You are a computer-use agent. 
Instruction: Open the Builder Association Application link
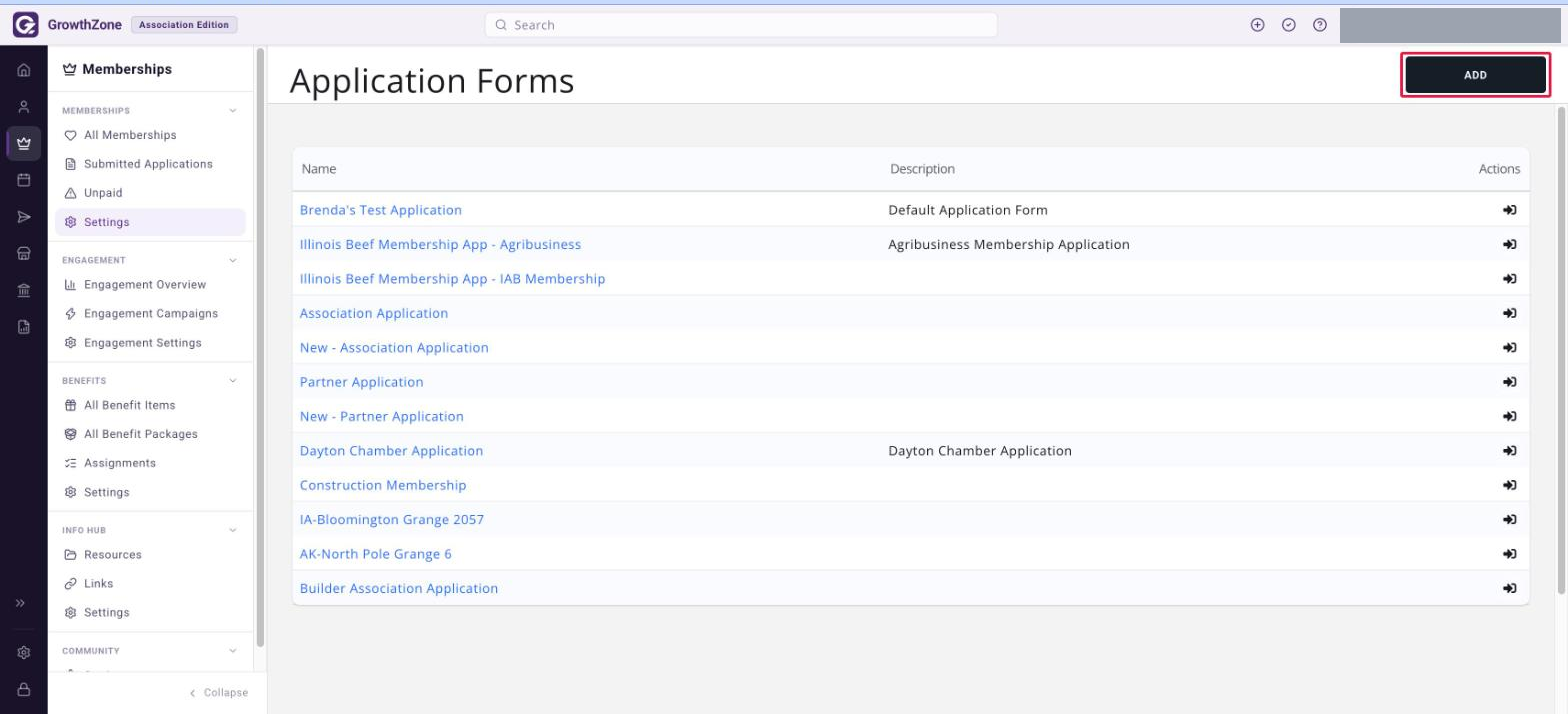point(399,588)
